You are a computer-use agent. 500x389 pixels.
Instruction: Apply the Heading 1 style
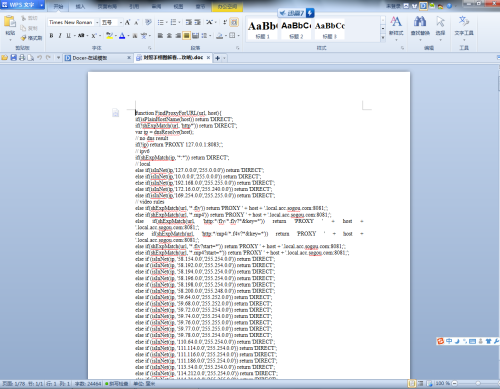click(262, 30)
